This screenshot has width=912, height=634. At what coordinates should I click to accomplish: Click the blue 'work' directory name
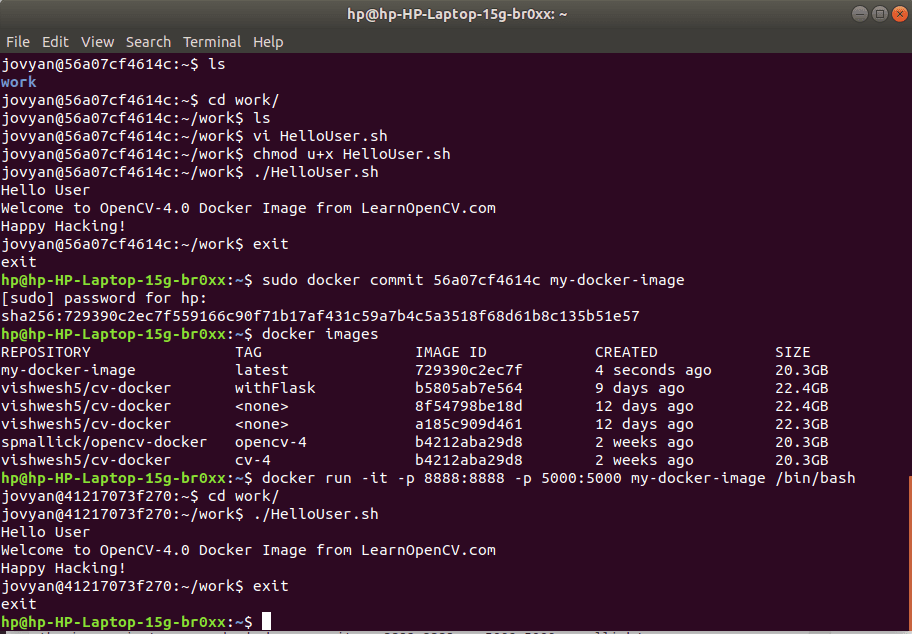tap(19, 82)
